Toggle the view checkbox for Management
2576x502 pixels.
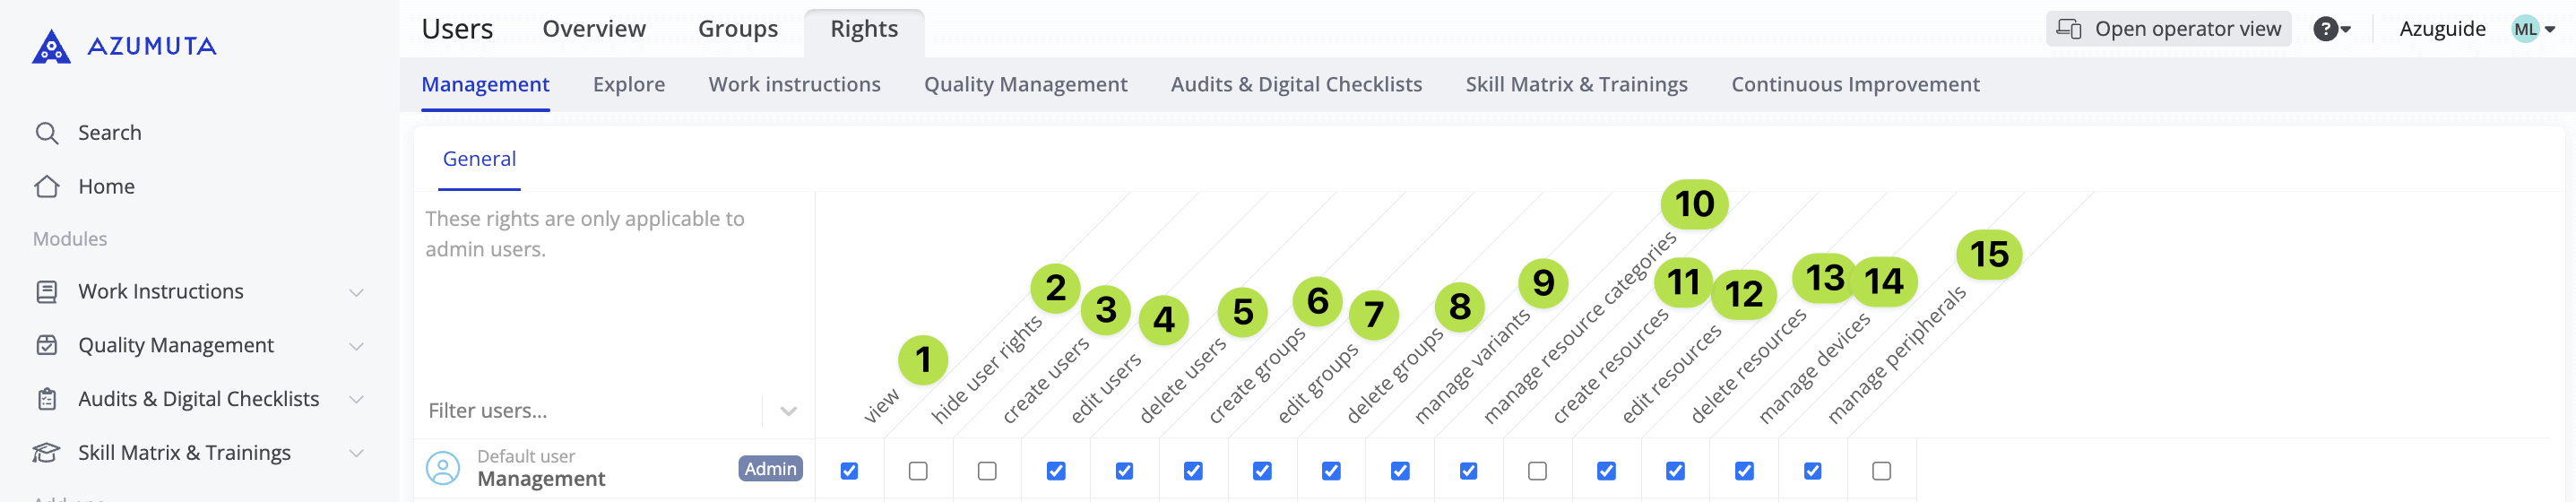849,471
